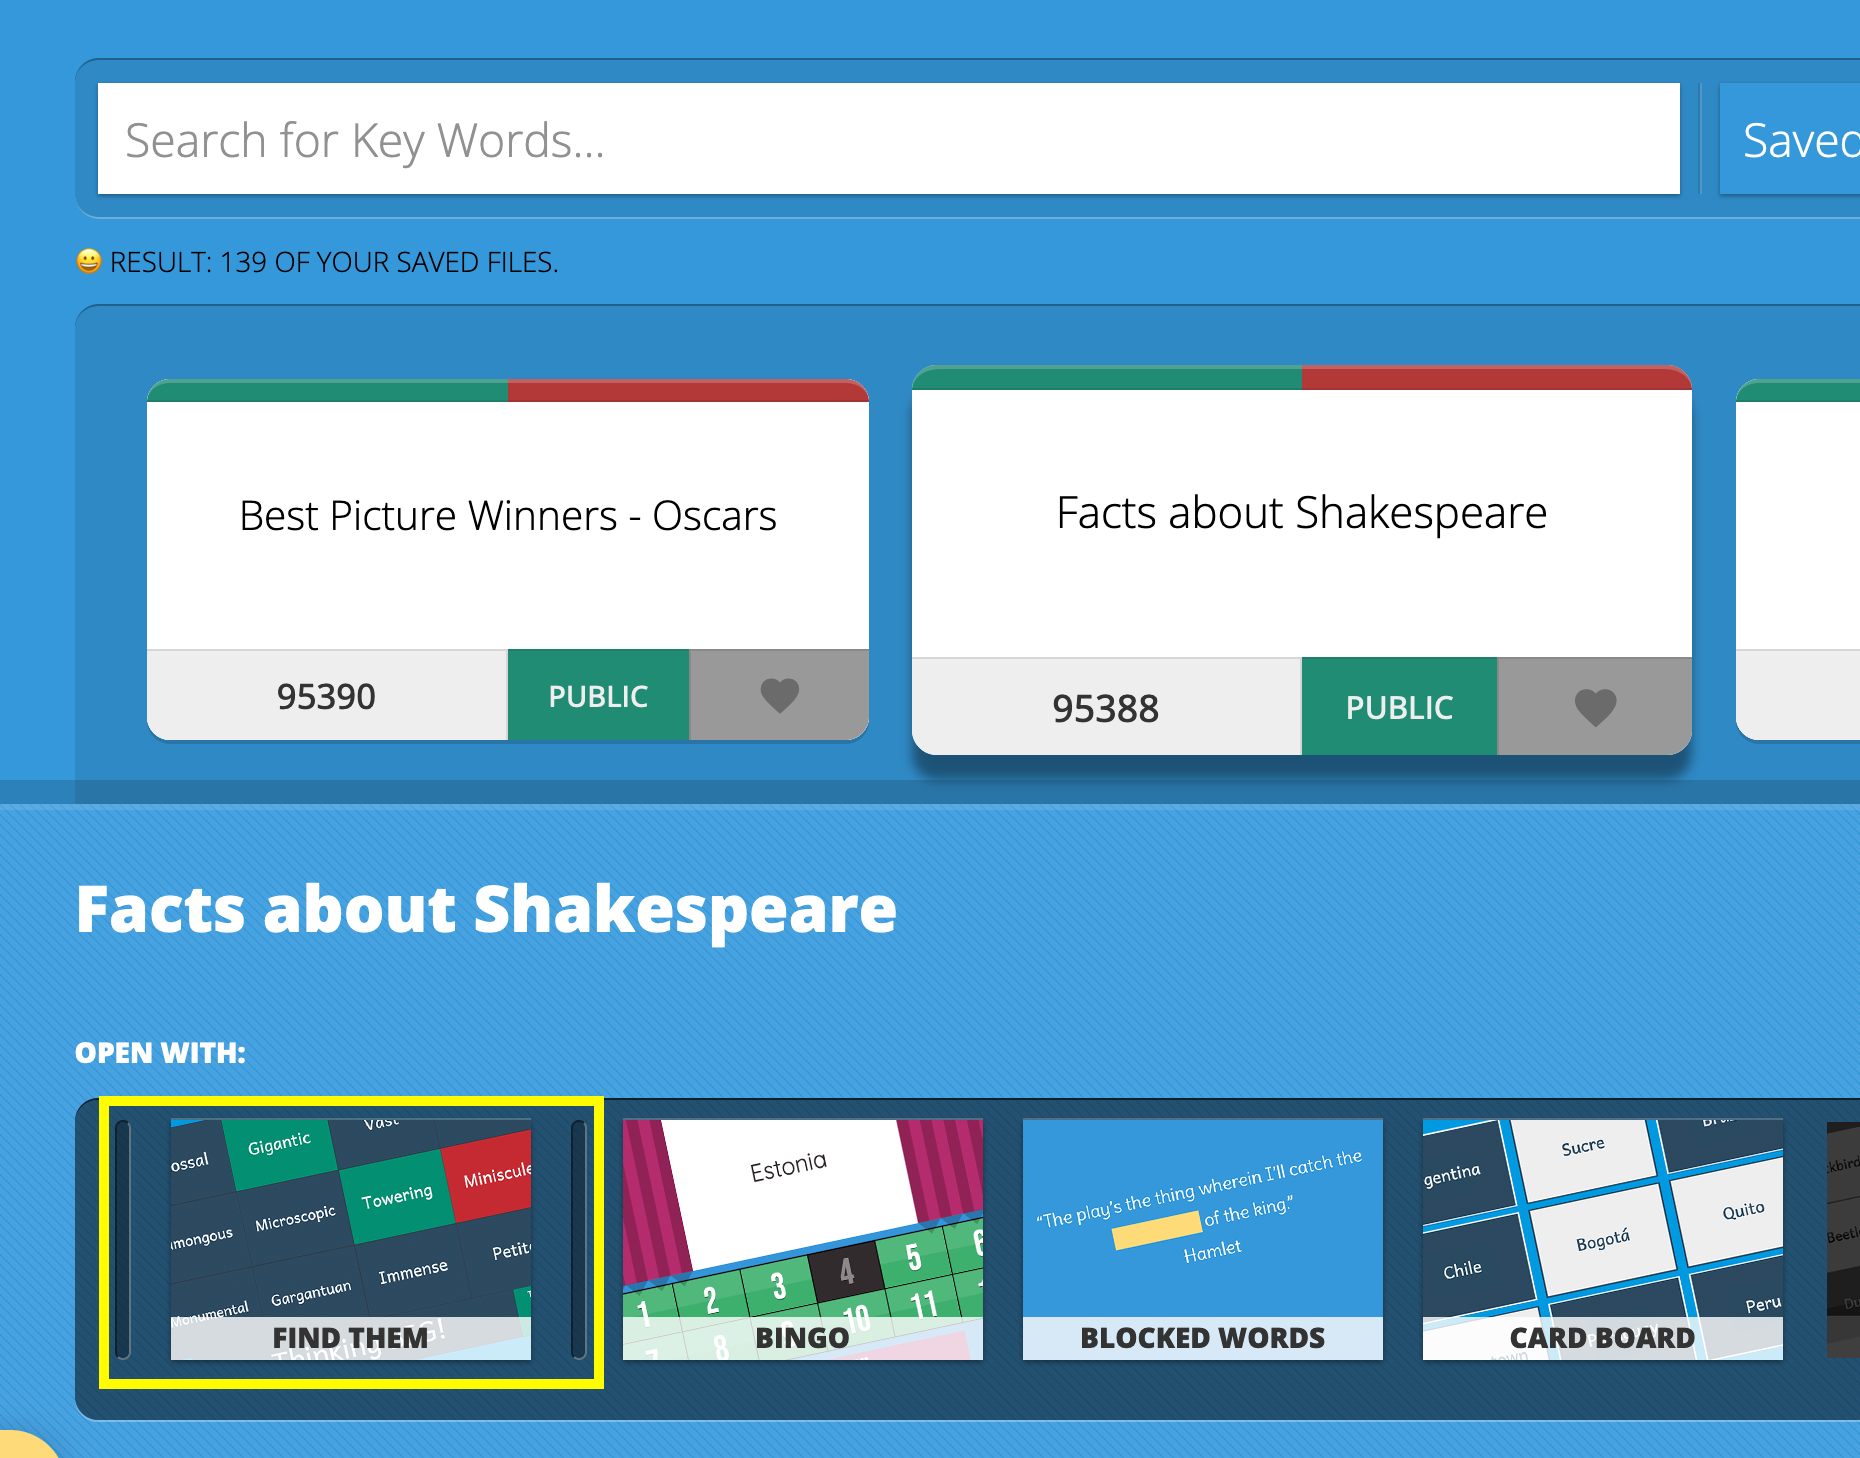Toggle PUBLIC on Best Picture Winners card
This screenshot has height=1458, width=1860.
click(598, 695)
